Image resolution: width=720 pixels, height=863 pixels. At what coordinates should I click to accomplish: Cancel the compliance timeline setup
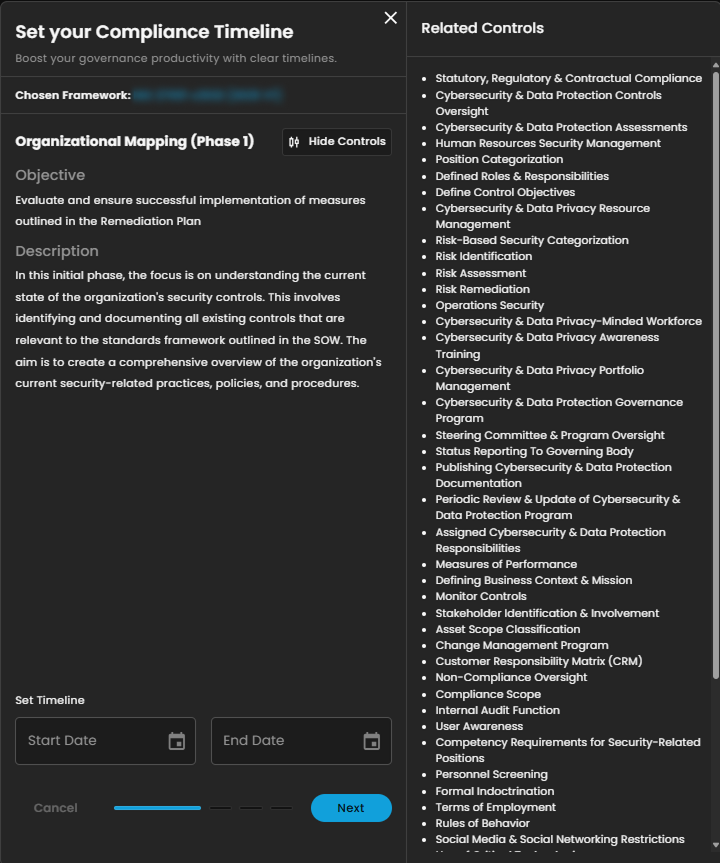click(55, 808)
